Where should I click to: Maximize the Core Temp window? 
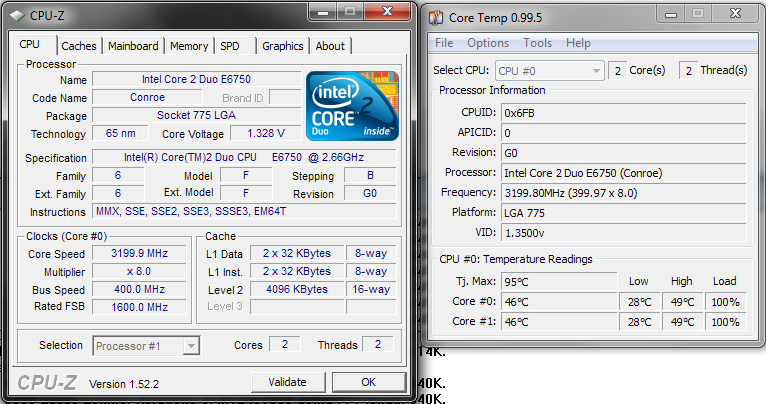[x=696, y=14]
